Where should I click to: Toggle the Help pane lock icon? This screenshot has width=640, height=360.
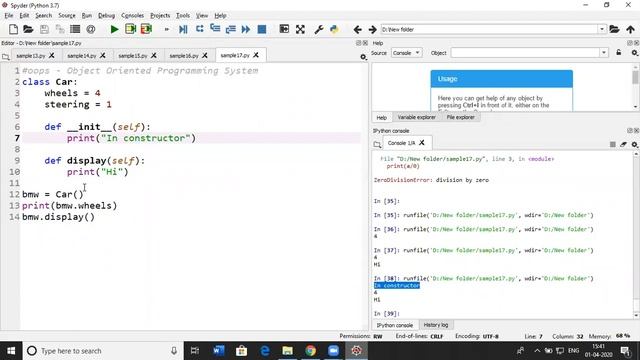pyautogui.click(x=619, y=53)
